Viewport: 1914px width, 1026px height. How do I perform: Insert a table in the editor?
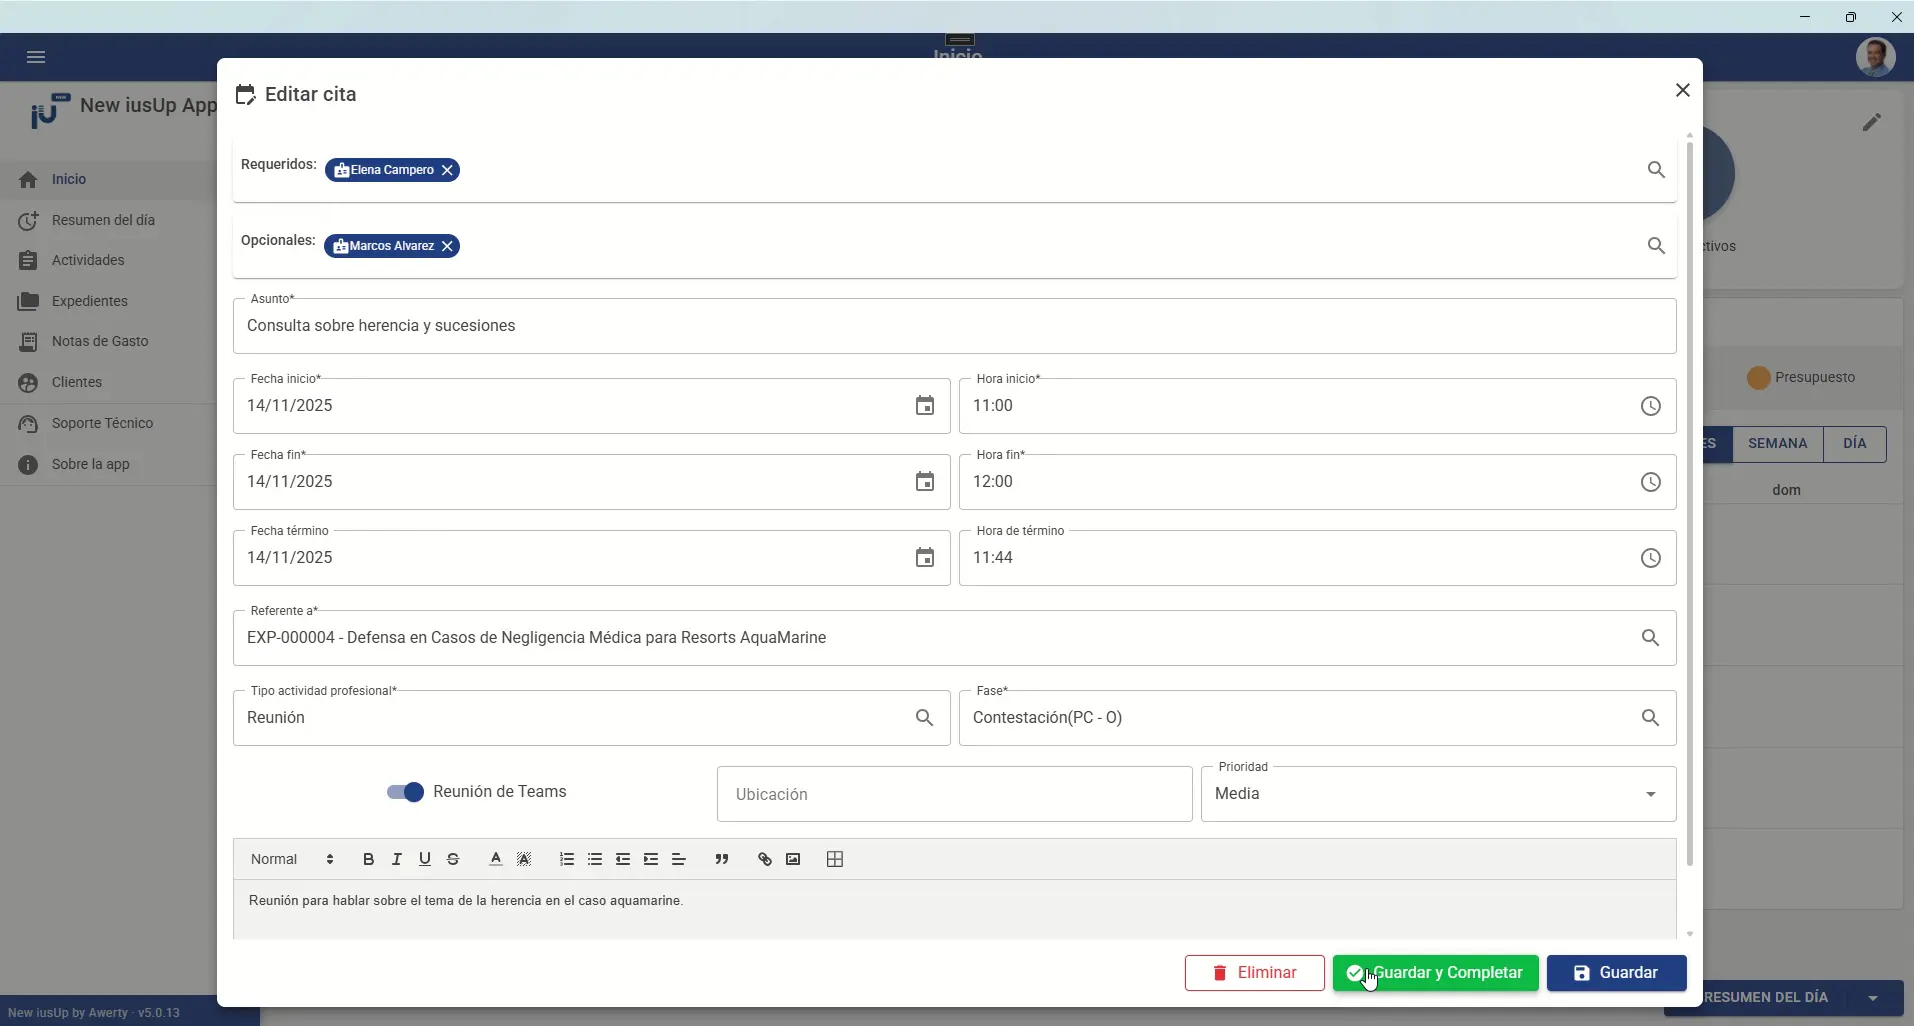pos(835,859)
